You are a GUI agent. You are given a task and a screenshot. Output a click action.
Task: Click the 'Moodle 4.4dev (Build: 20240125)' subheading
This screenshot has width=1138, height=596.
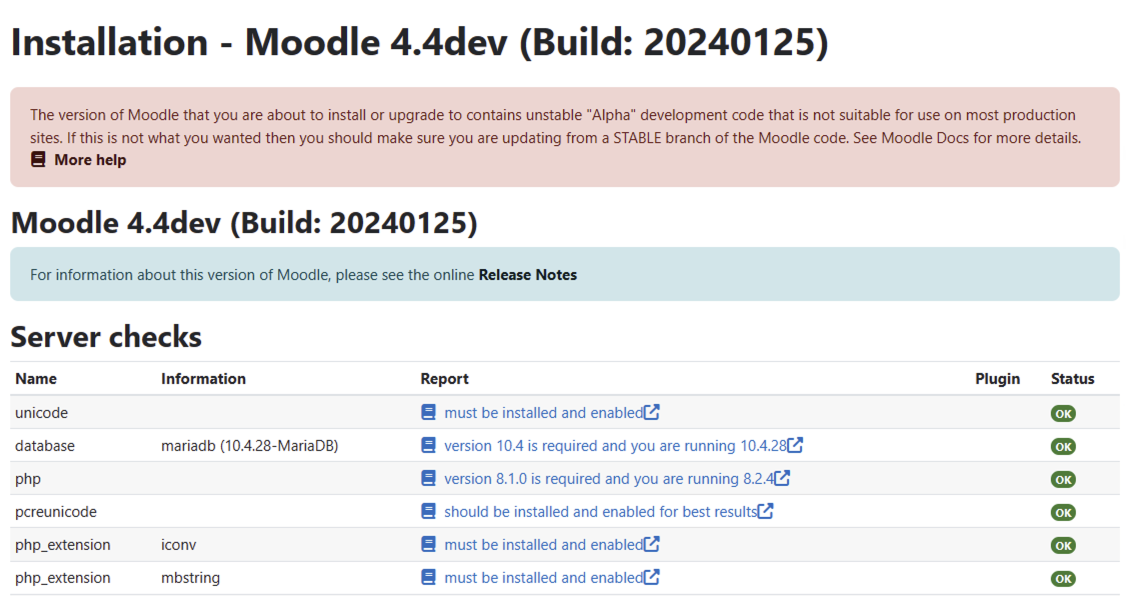pos(244,223)
